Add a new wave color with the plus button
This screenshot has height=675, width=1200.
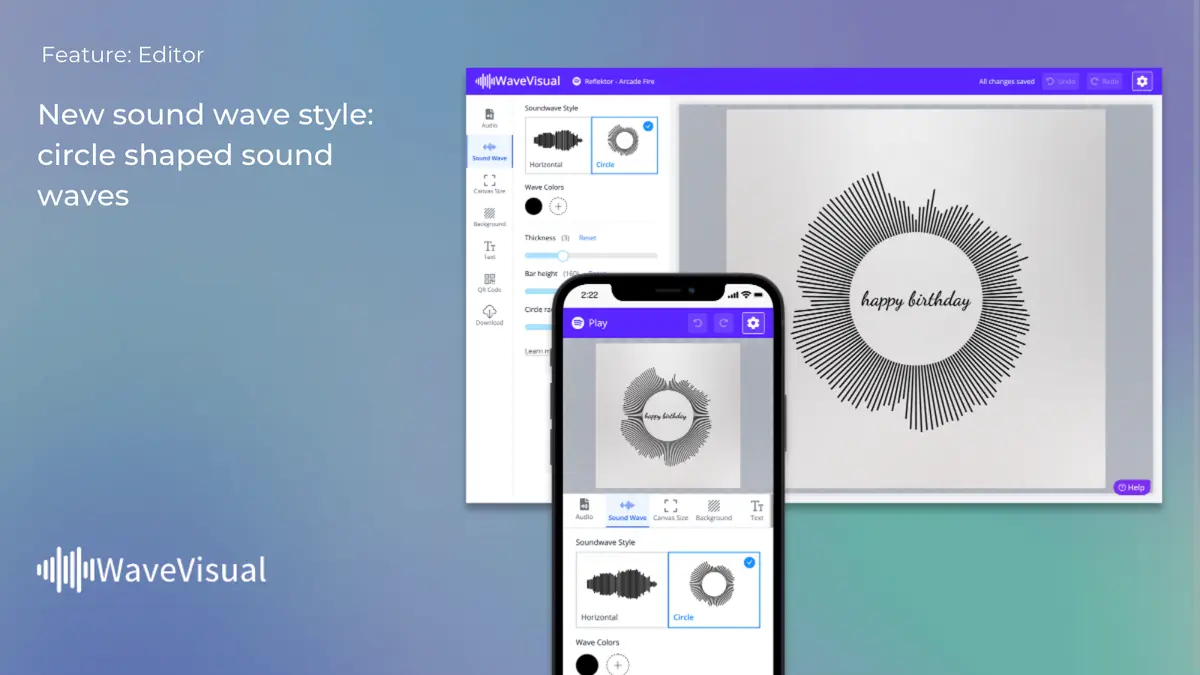[x=557, y=205]
